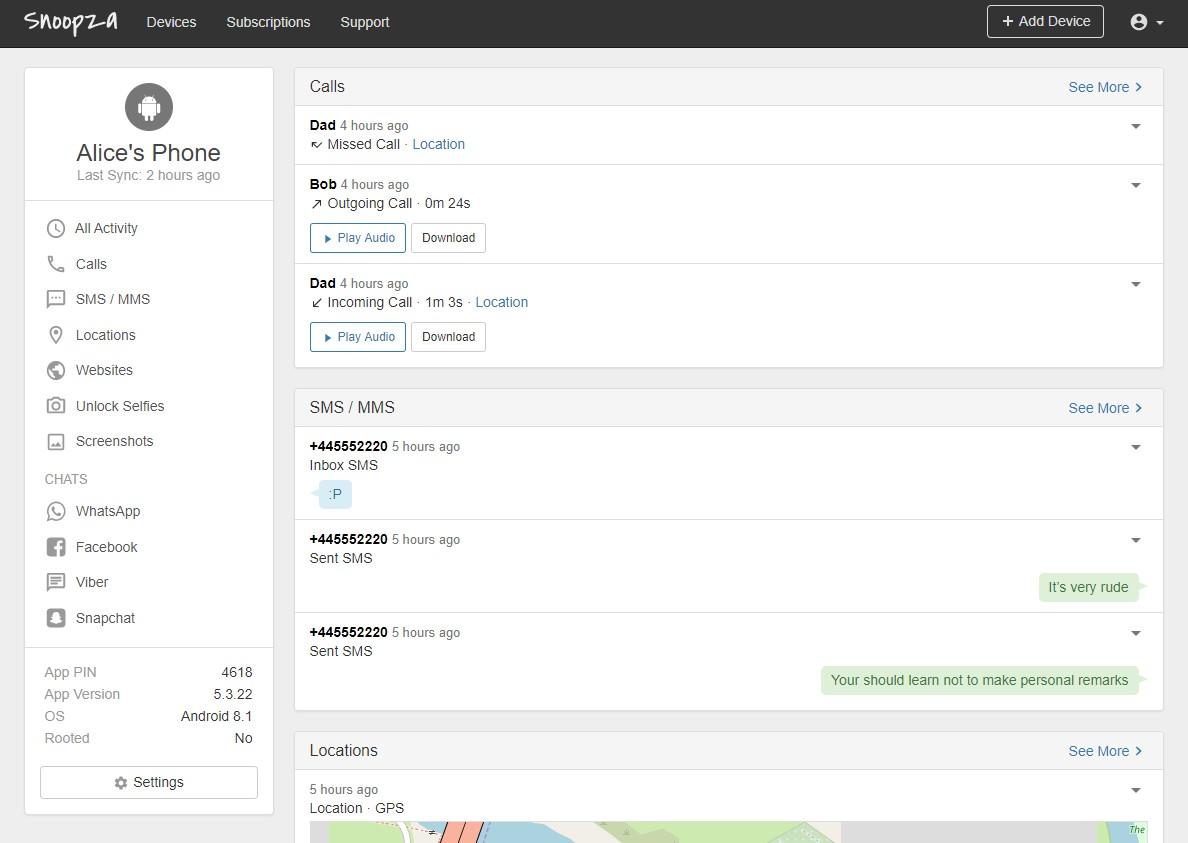Image resolution: width=1188 pixels, height=843 pixels.
Task: Click the Websites globe icon
Action: tap(56, 370)
